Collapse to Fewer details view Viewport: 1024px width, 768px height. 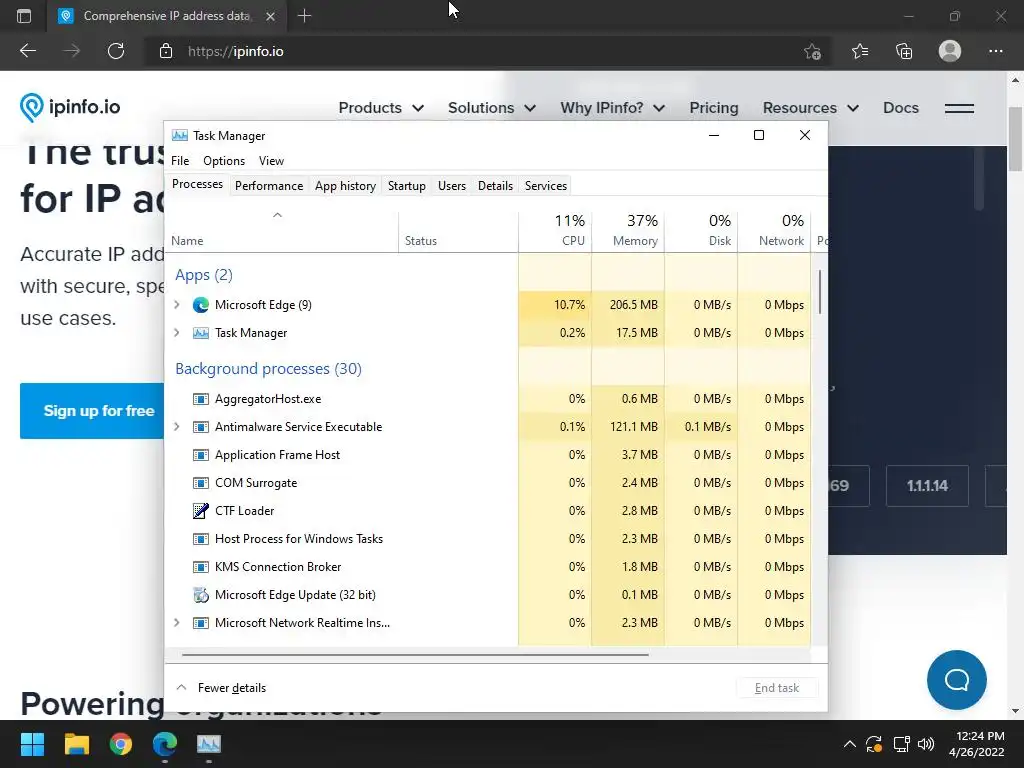tap(221, 688)
